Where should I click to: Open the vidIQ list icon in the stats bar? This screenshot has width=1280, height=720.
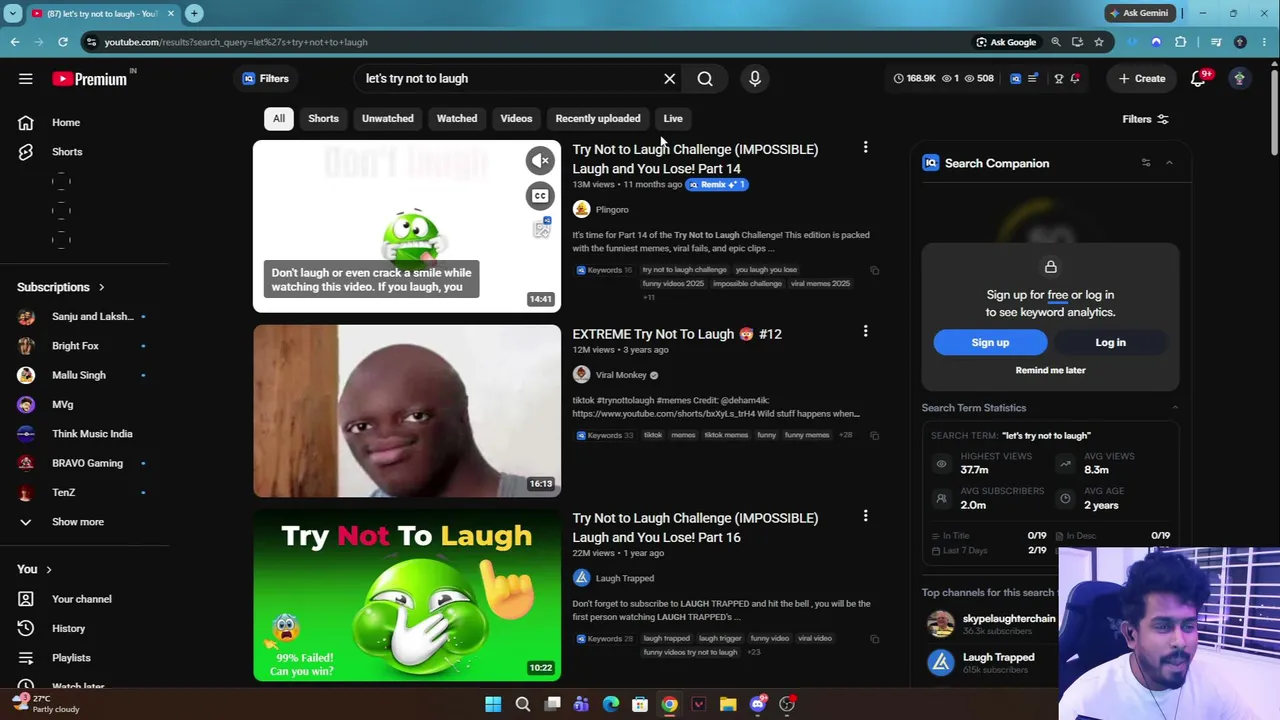pos(1033,79)
